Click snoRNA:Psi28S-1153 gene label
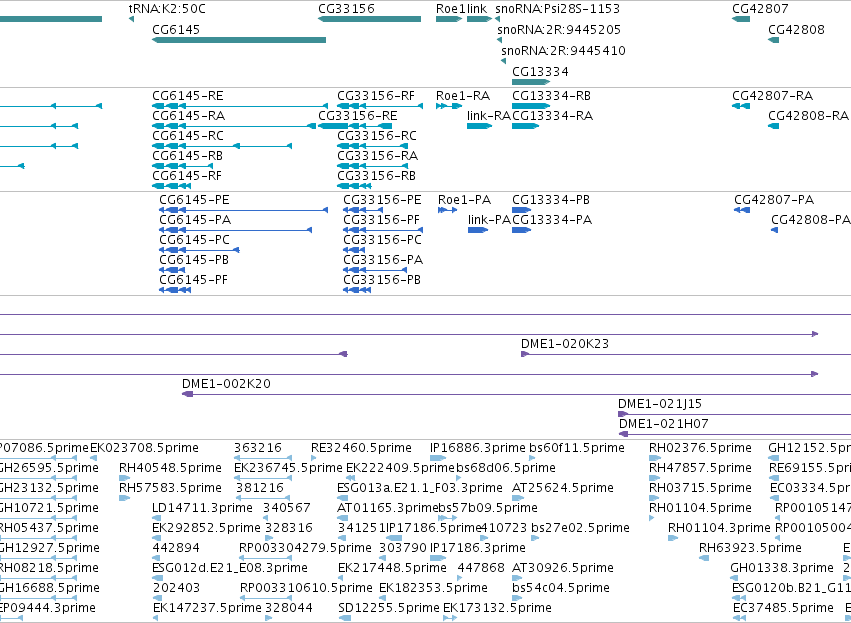This screenshot has height=623, width=851. click(557, 9)
